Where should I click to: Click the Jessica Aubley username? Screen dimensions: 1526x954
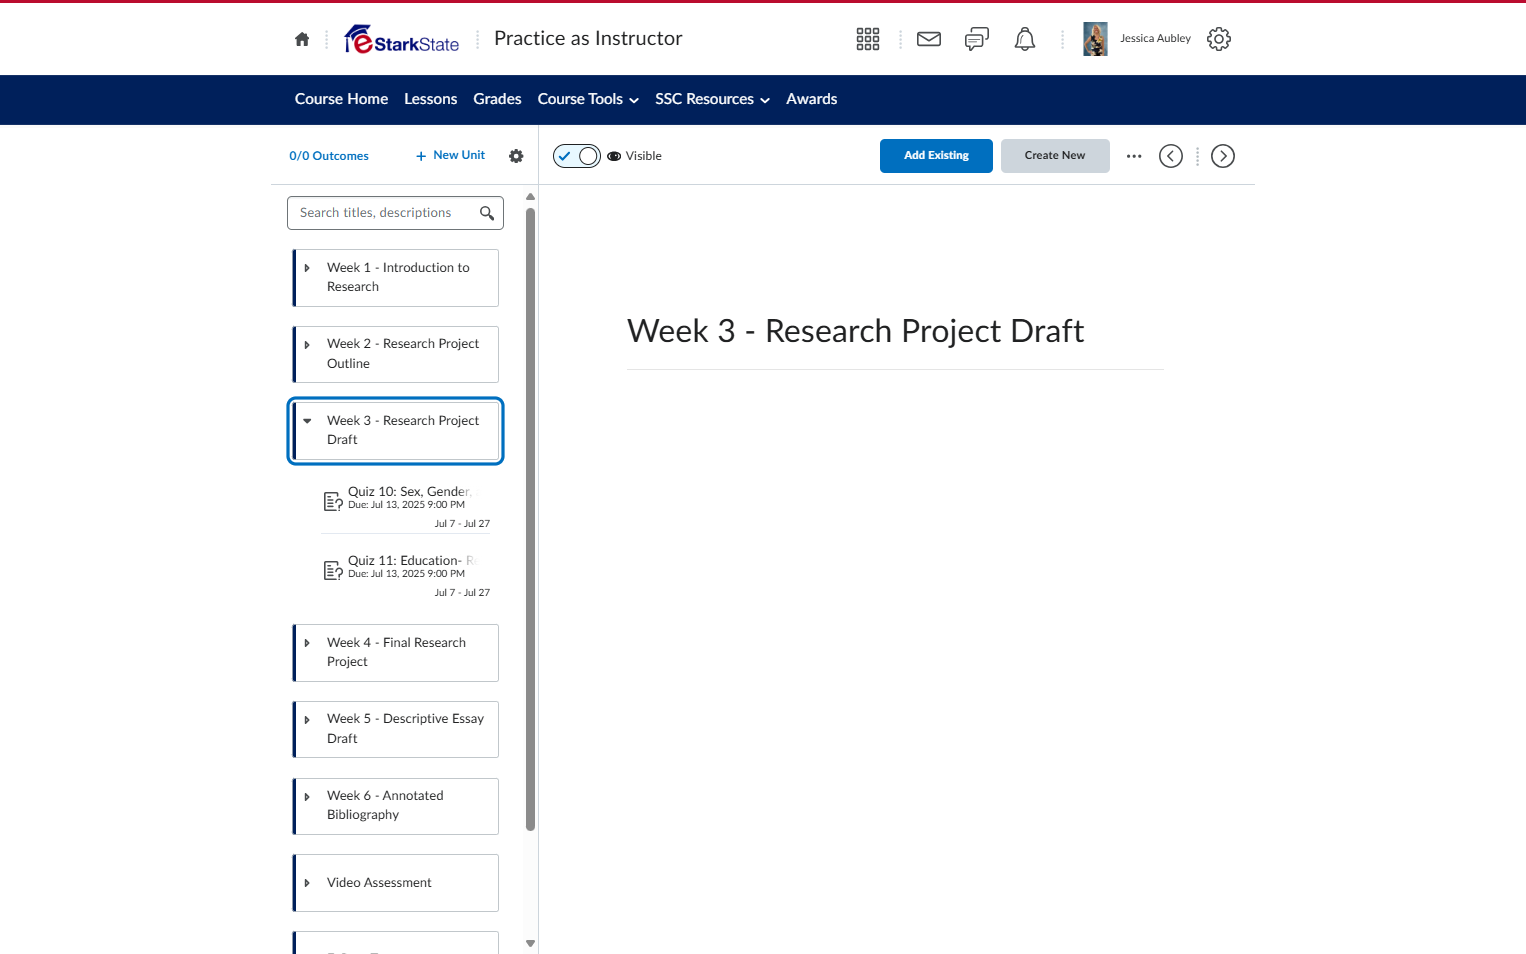[1155, 39]
